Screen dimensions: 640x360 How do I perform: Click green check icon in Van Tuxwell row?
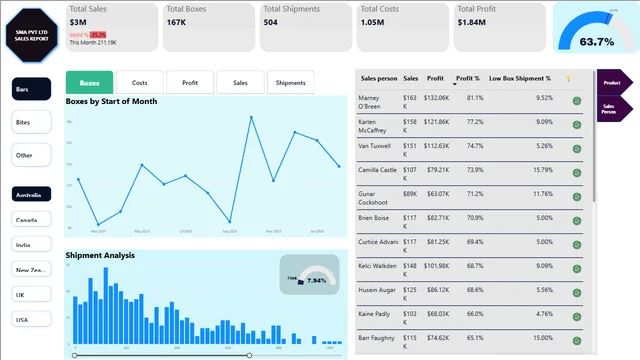coord(577,149)
